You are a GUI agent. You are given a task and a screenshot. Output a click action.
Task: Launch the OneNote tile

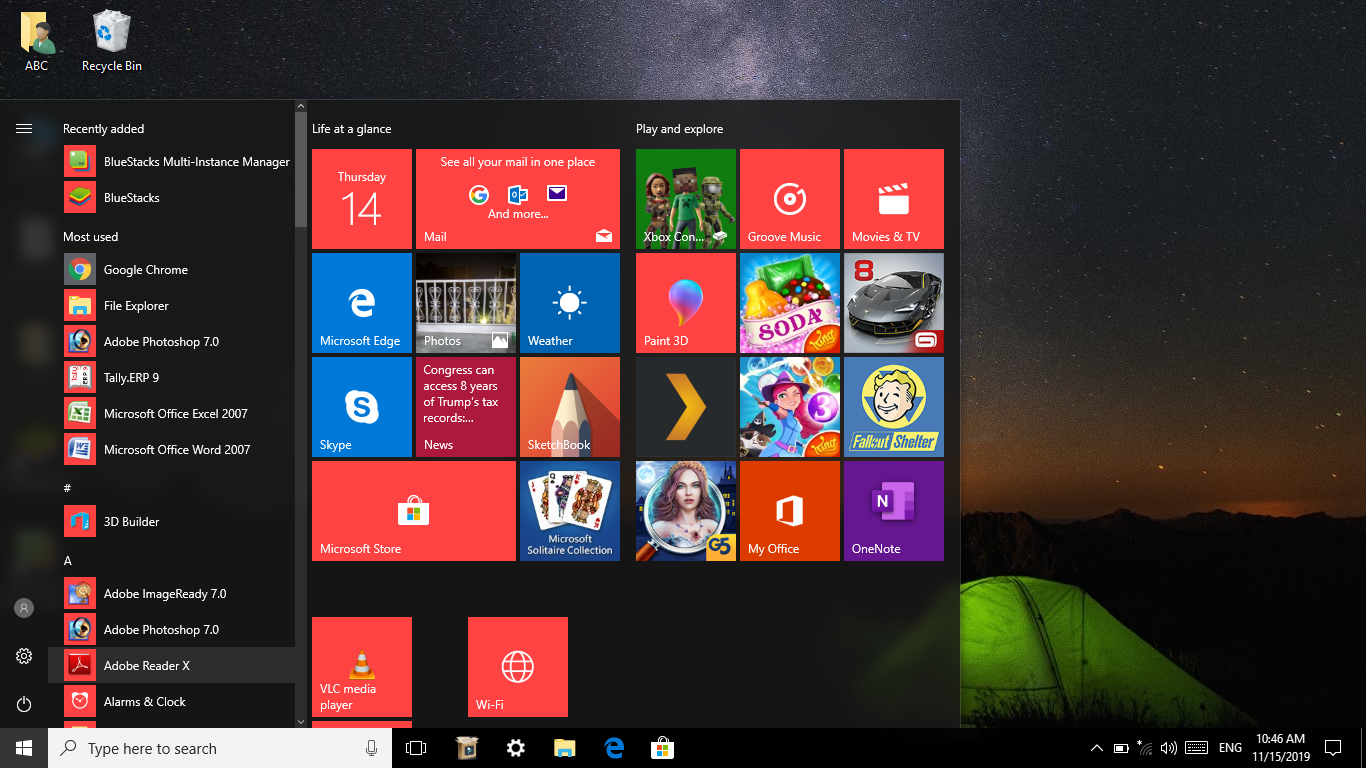coord(894,511)
